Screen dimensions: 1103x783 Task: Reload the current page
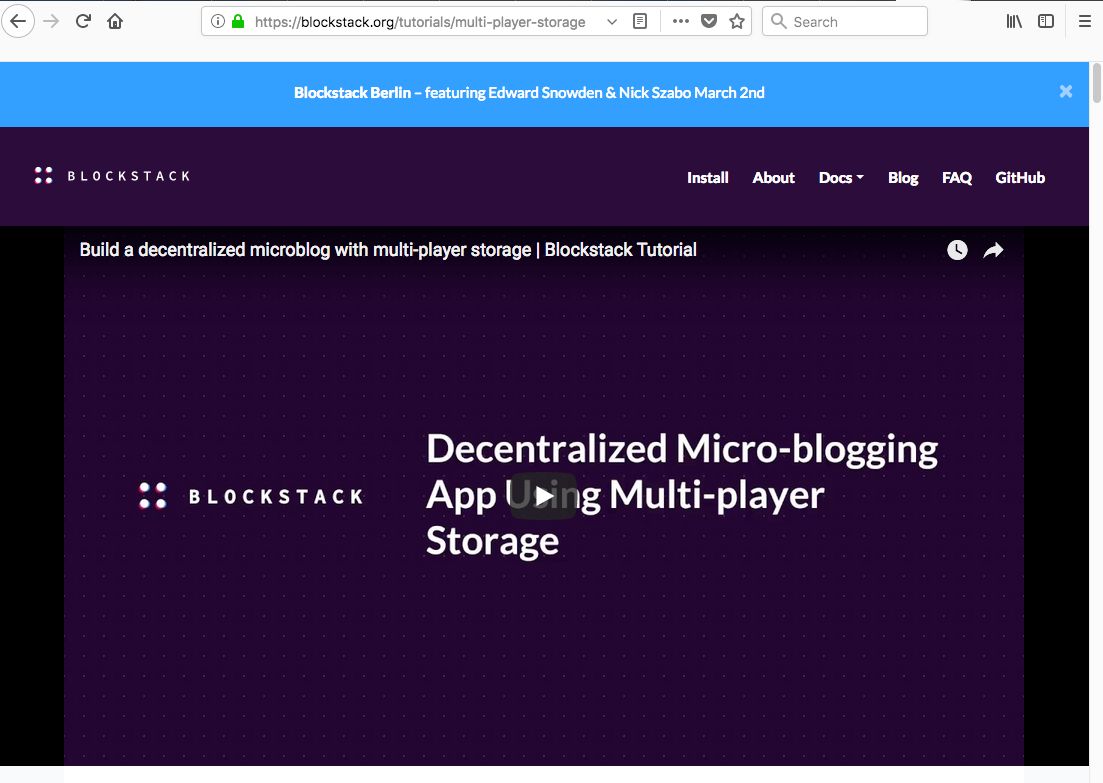(x=83, y=21)
